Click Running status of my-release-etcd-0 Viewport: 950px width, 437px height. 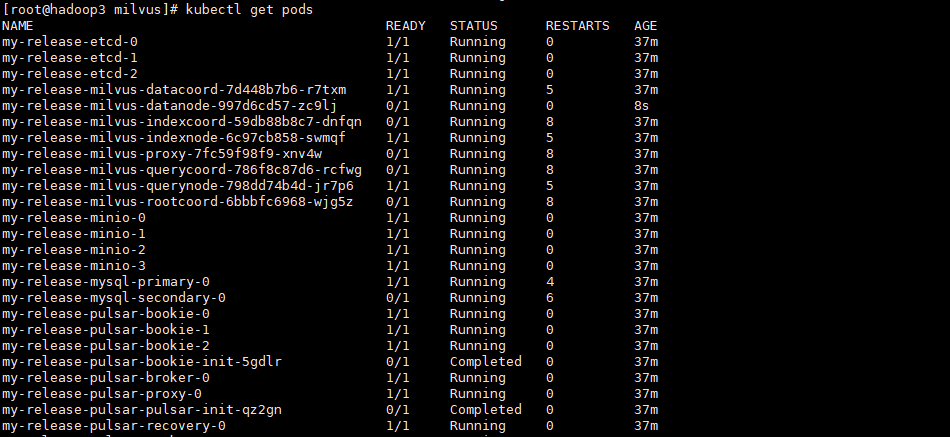tap(477, 42)
